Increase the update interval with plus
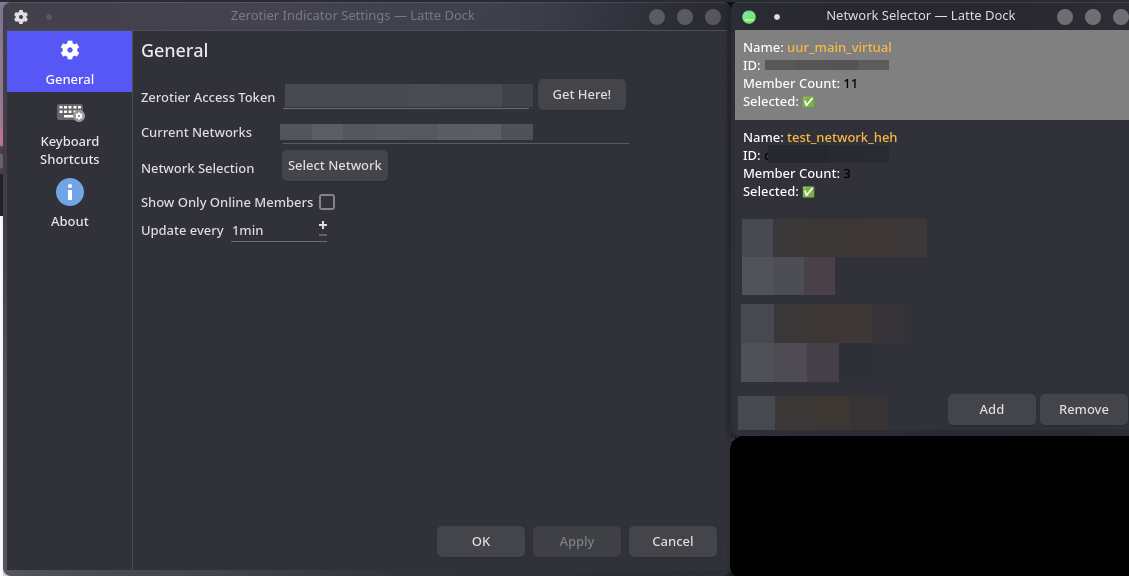Image resolution: width=1129 pixels, height=576 pixels. [323, 225]
